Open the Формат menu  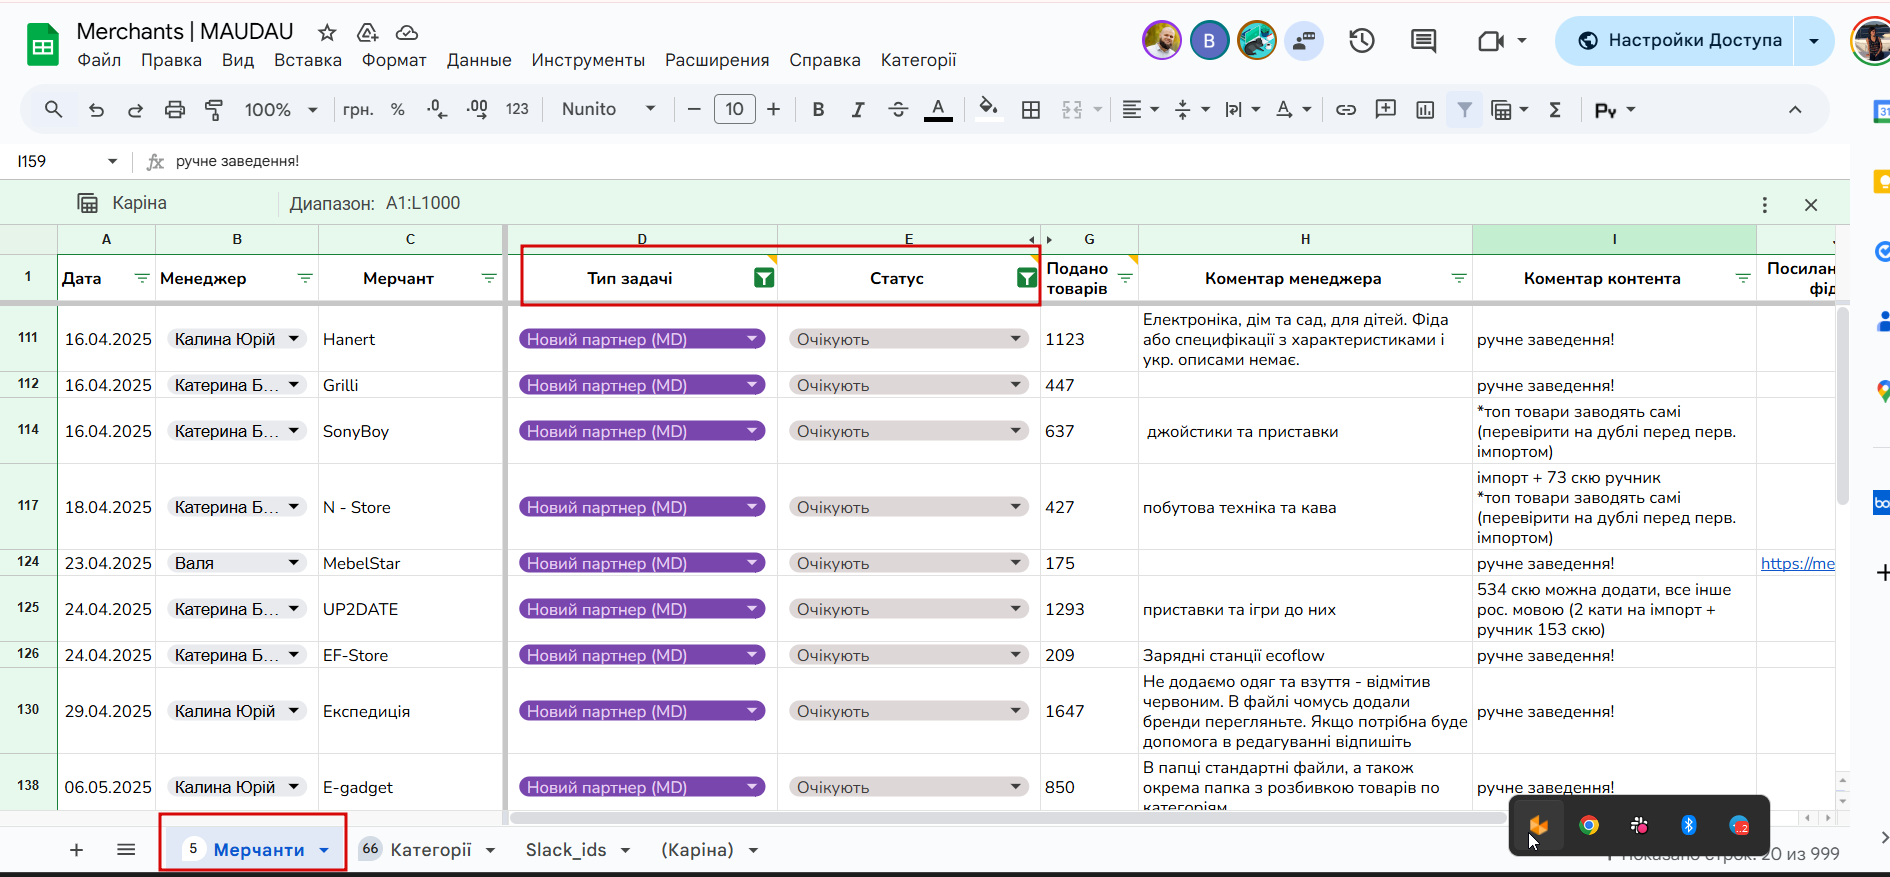pyautogui.click(x=394, y=60)
